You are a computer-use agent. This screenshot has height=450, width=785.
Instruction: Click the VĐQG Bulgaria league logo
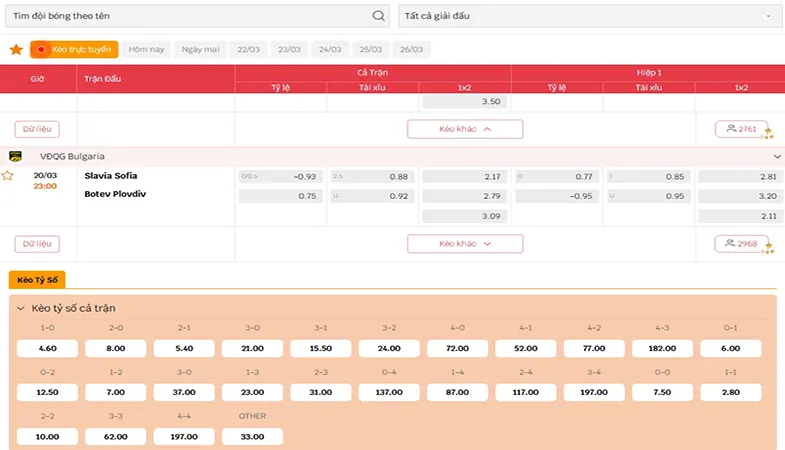pyautogui.click(x=16, y=156)
